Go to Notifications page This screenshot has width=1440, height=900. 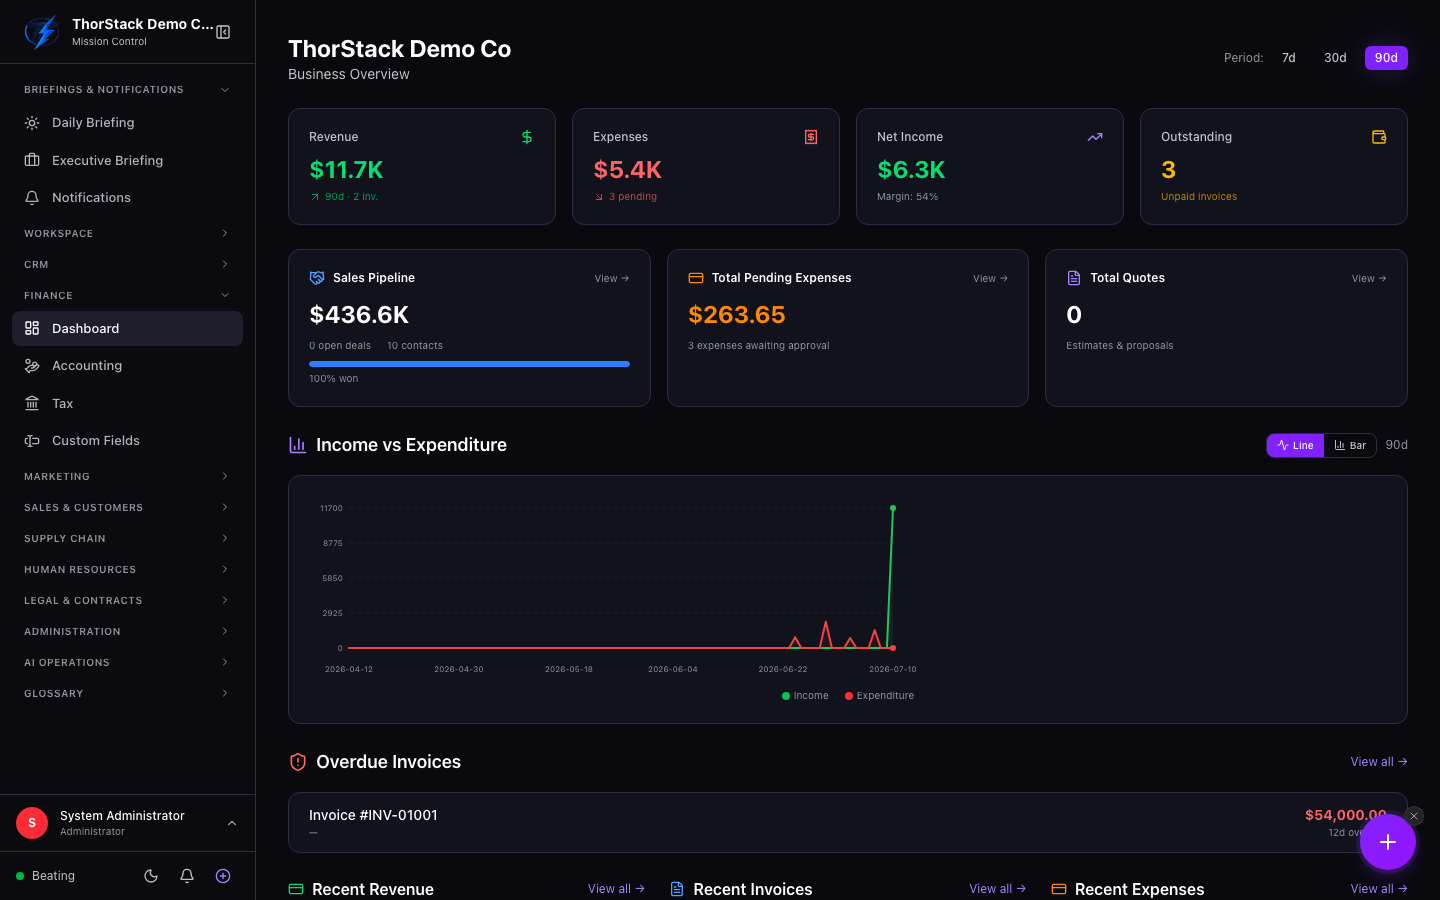pyautogui.click(x=127, y=198)
